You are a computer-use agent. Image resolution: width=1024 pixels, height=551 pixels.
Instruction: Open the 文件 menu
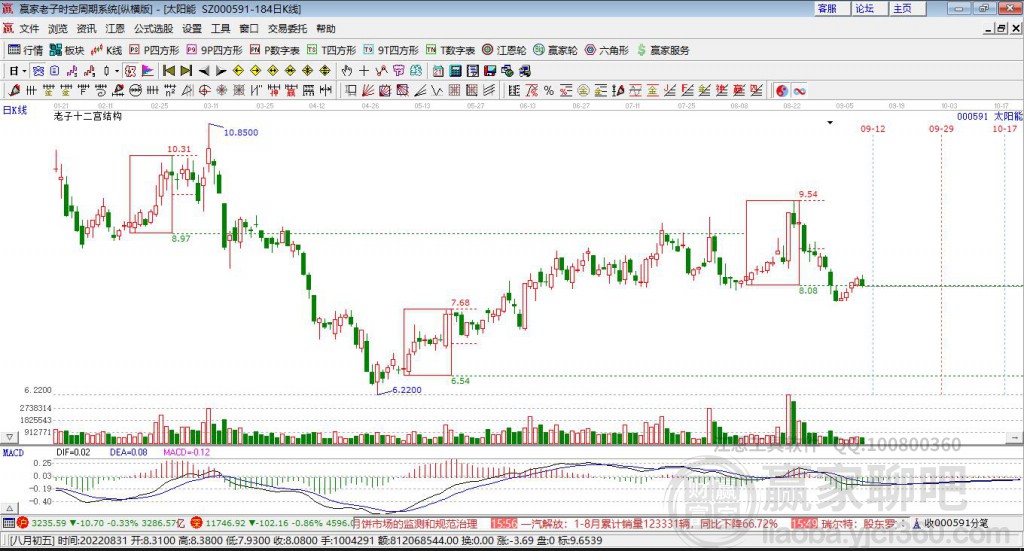point(29,29)
